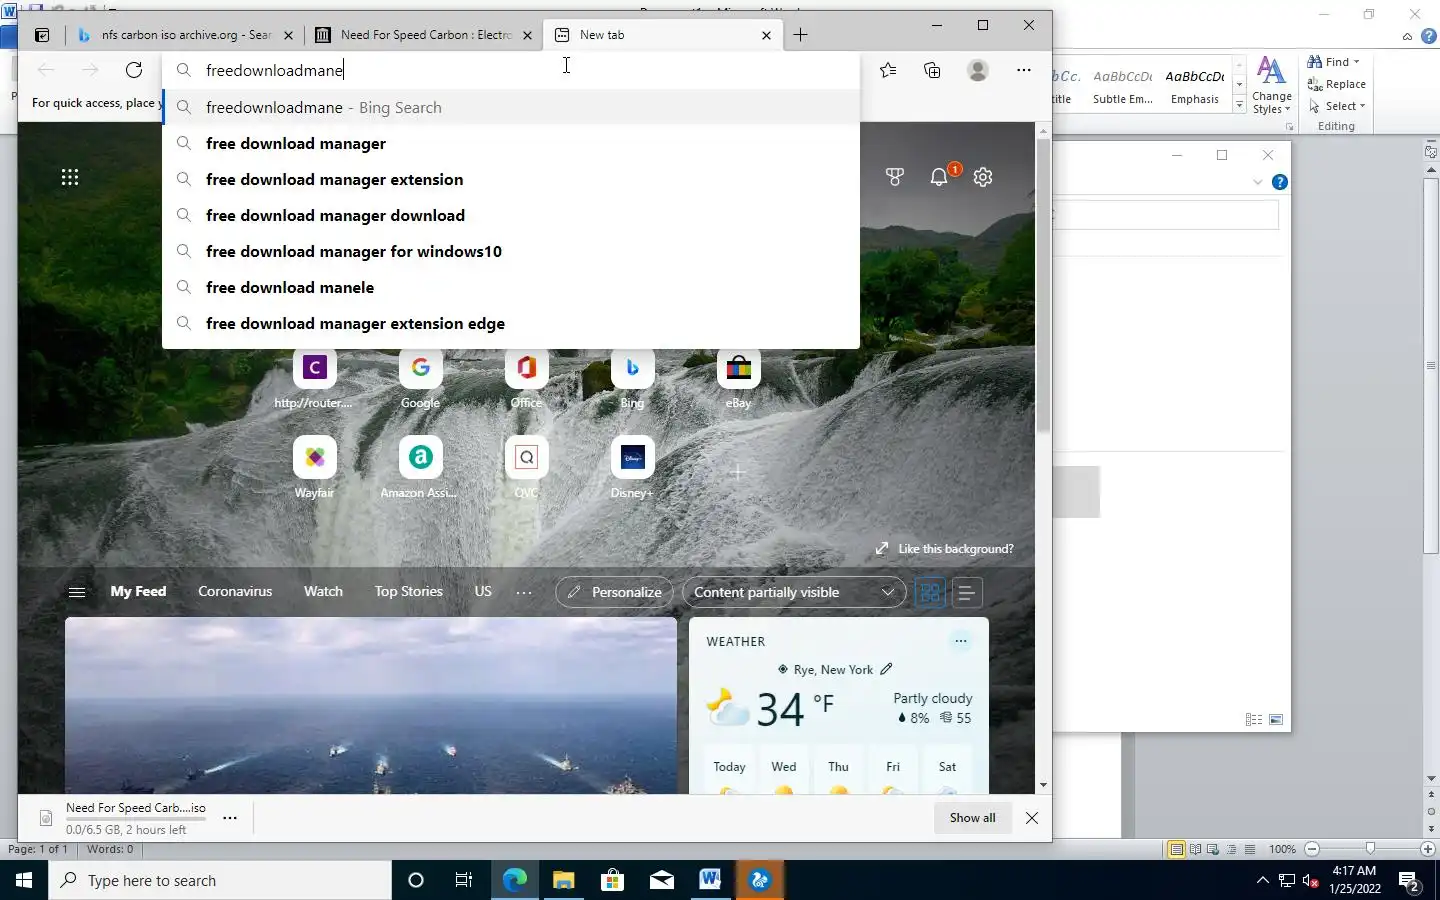Open Word Help question mark icon

1429,36
